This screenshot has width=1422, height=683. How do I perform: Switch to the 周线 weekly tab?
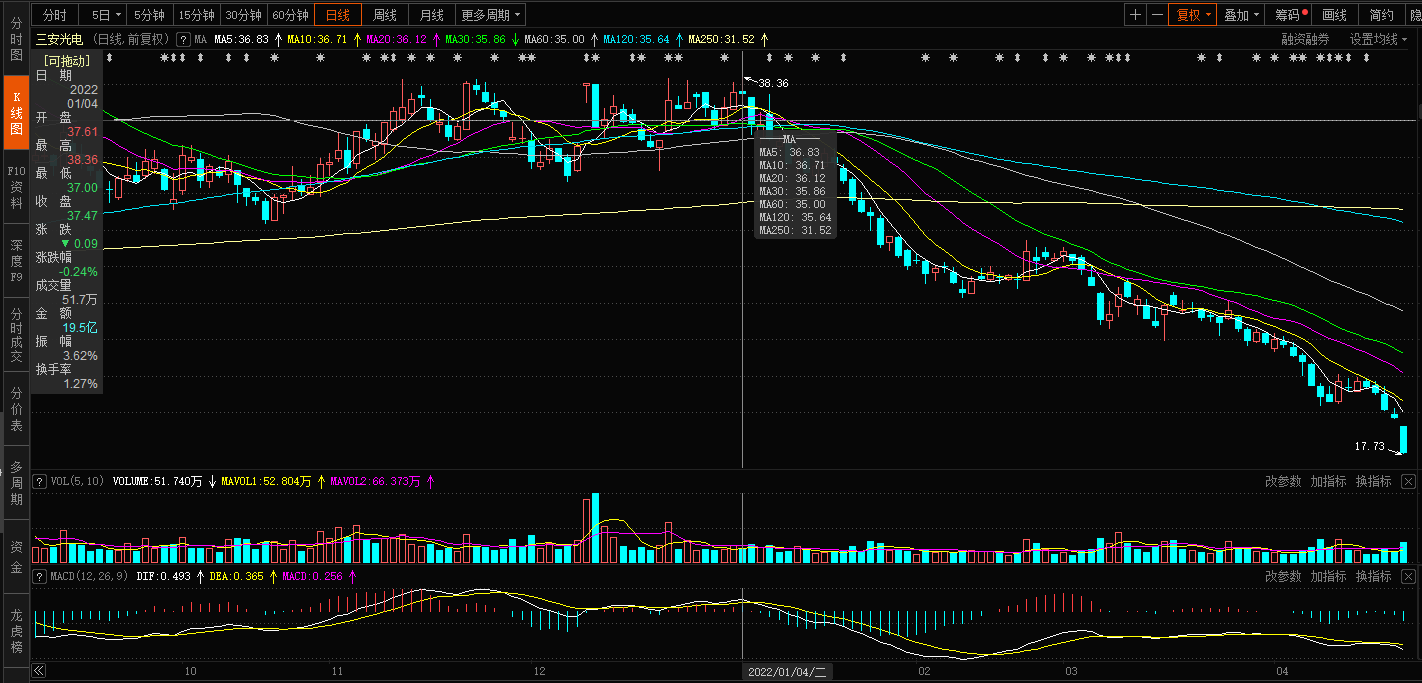pos(385,15)
